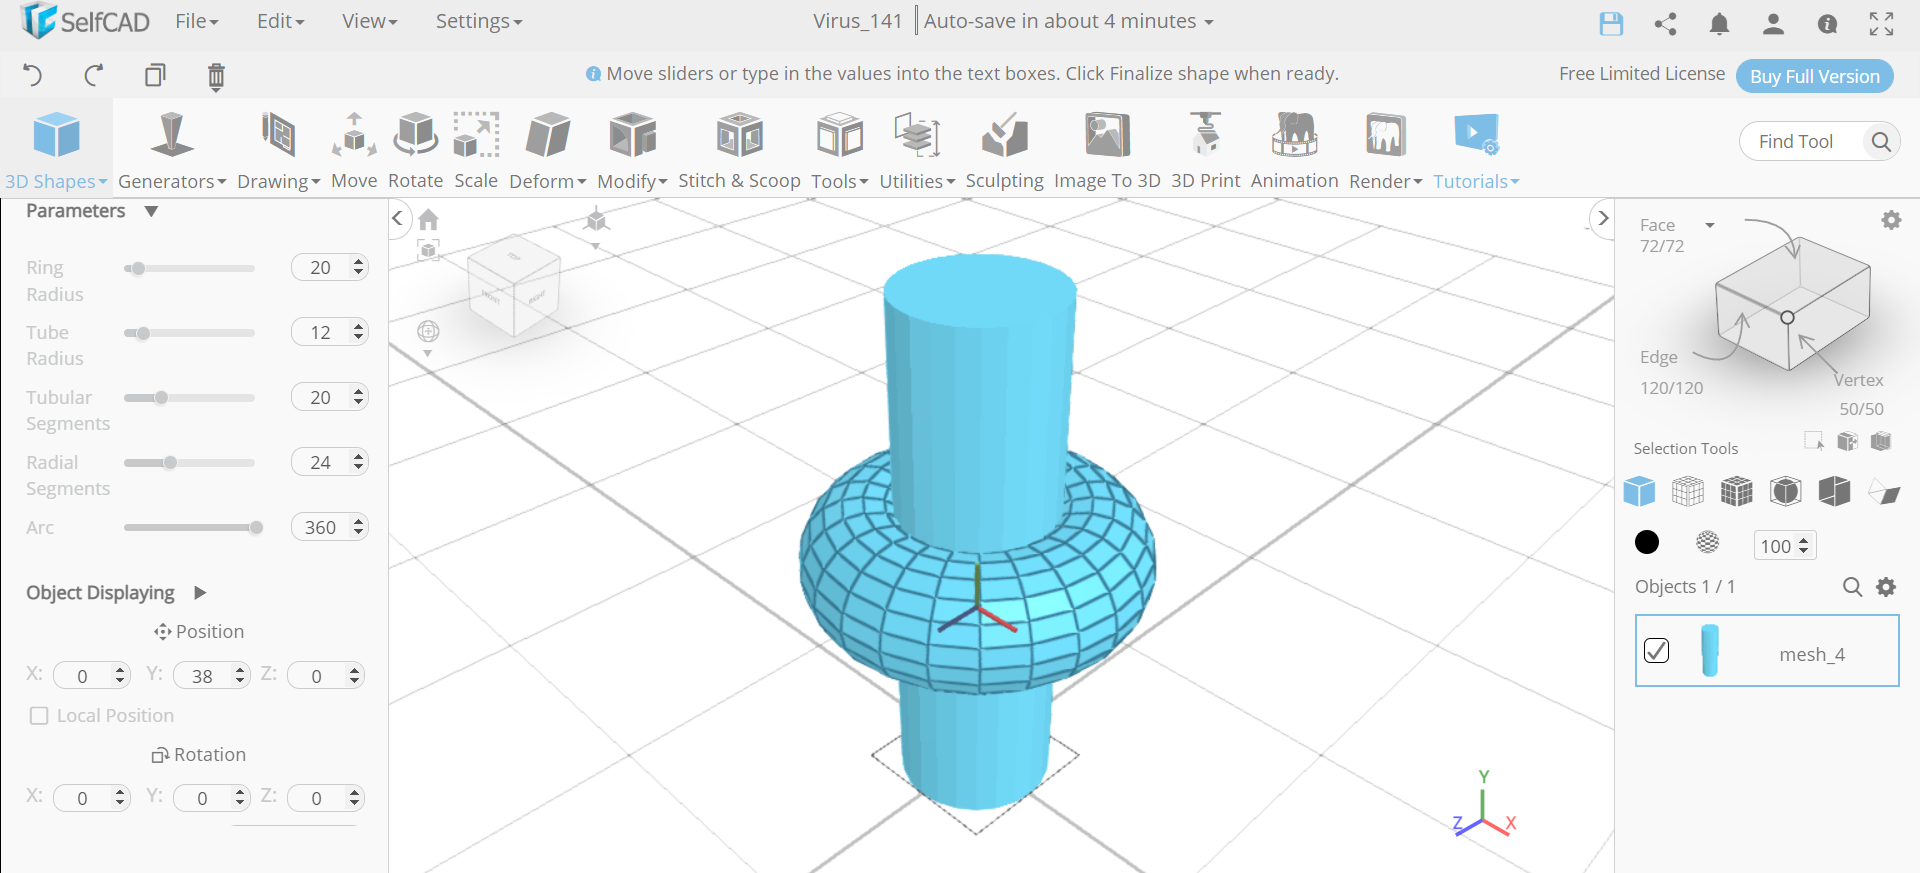Toggle the wireframe cube selection mode
This screenshot has height=873, width=1920.
[1688, 491]
